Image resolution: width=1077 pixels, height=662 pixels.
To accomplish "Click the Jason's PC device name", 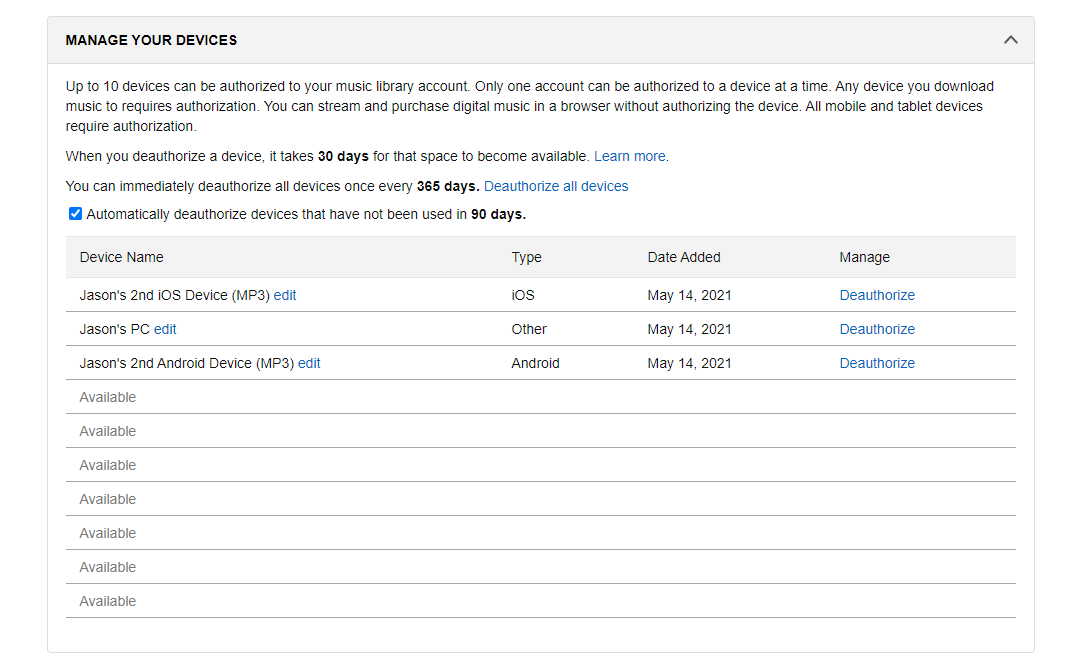I will pos(114,330).
